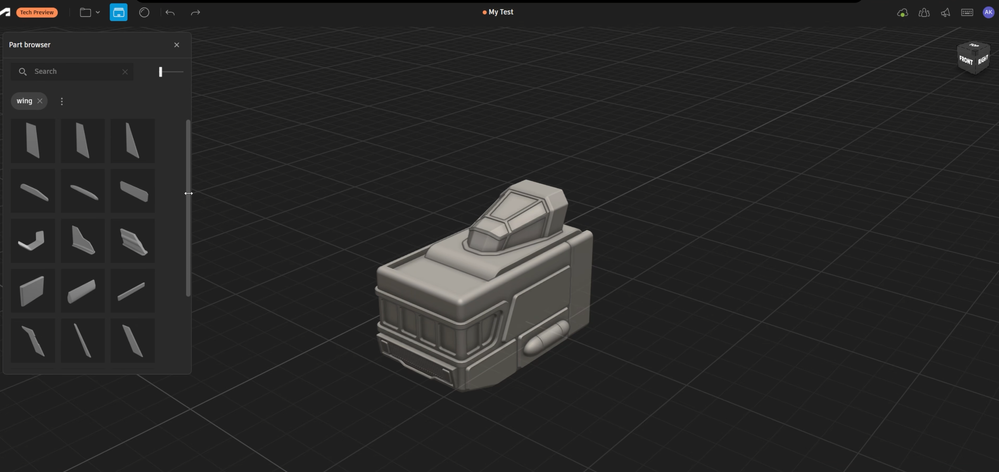Viewport: 999px width, 472px height.
Task: Select the middle slim fin thumbnail in row two
Action: (x=83, y=190)
